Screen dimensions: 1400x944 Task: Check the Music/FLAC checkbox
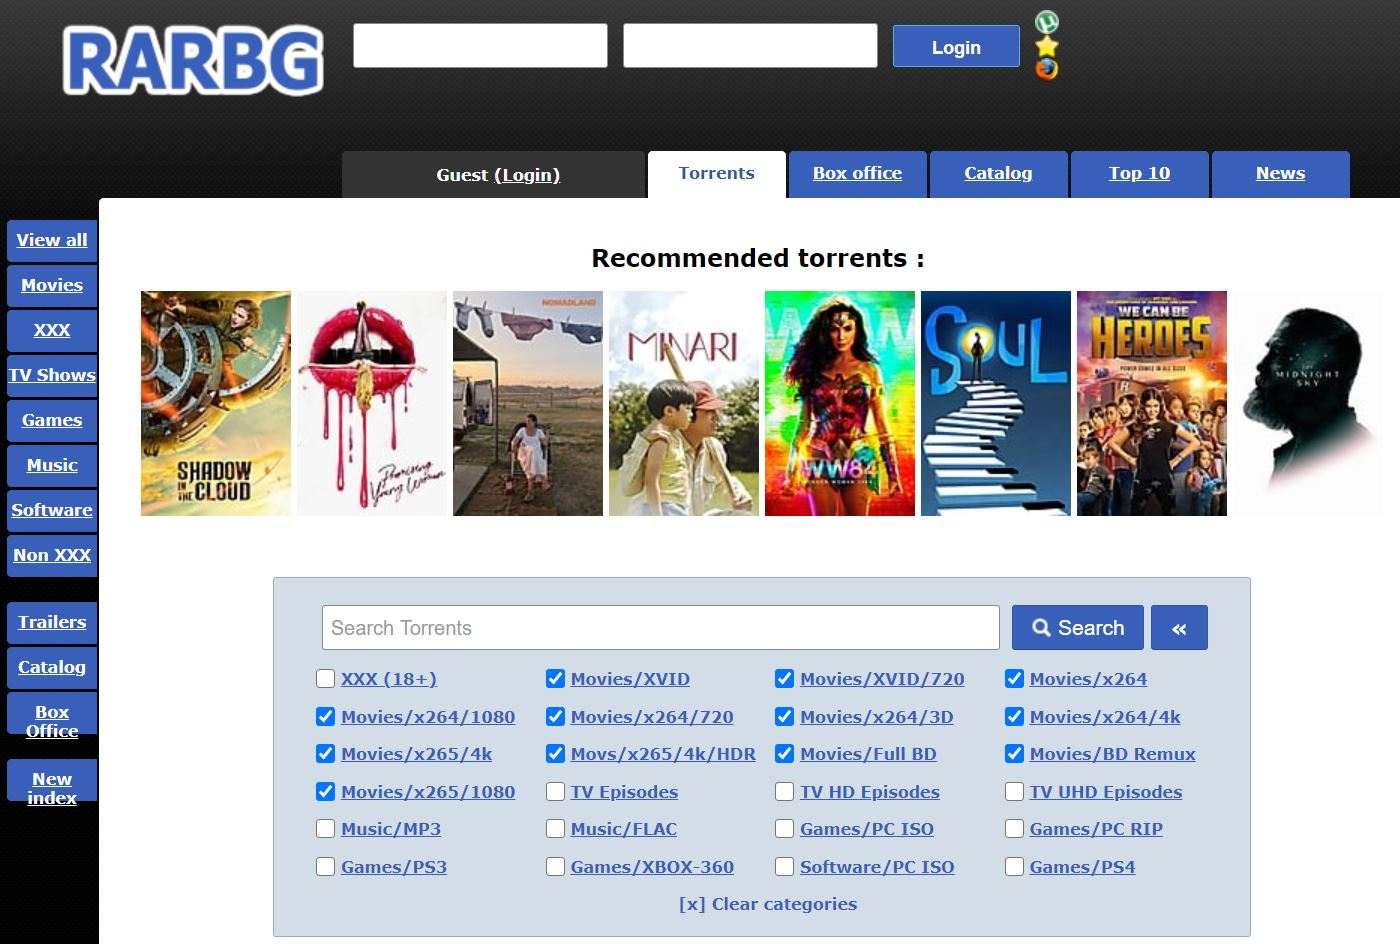[x=555, y=829]
